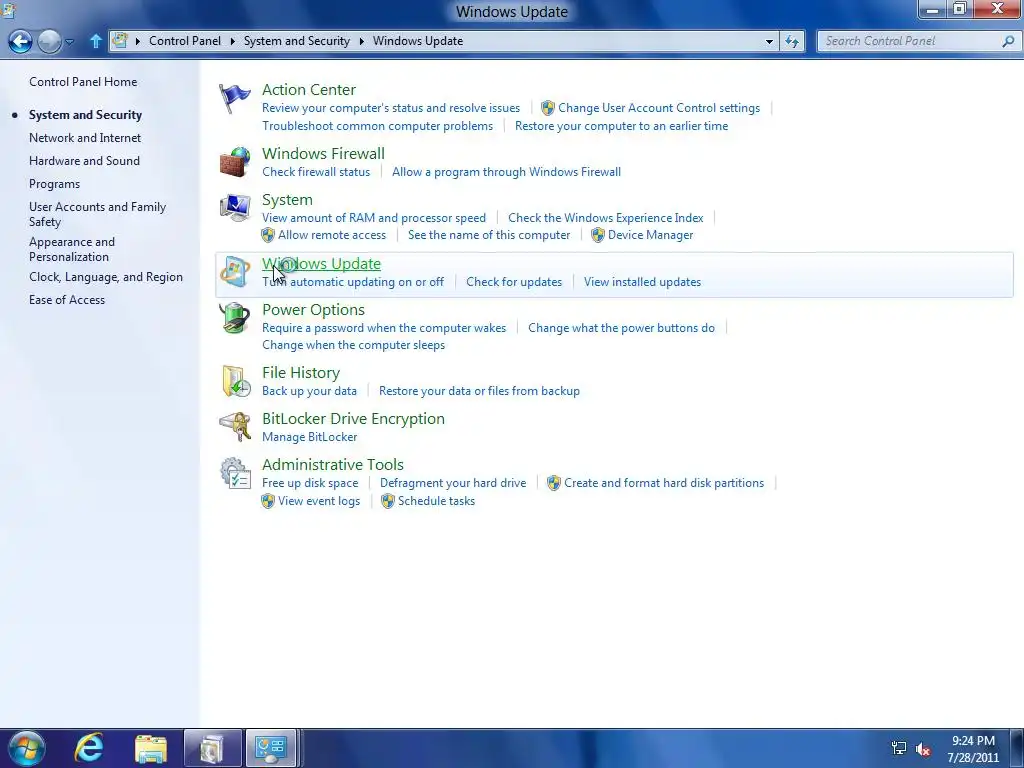Open Windows Firewall heading
This screenshot has width=1024, height=768.
(x=323, y=153)
